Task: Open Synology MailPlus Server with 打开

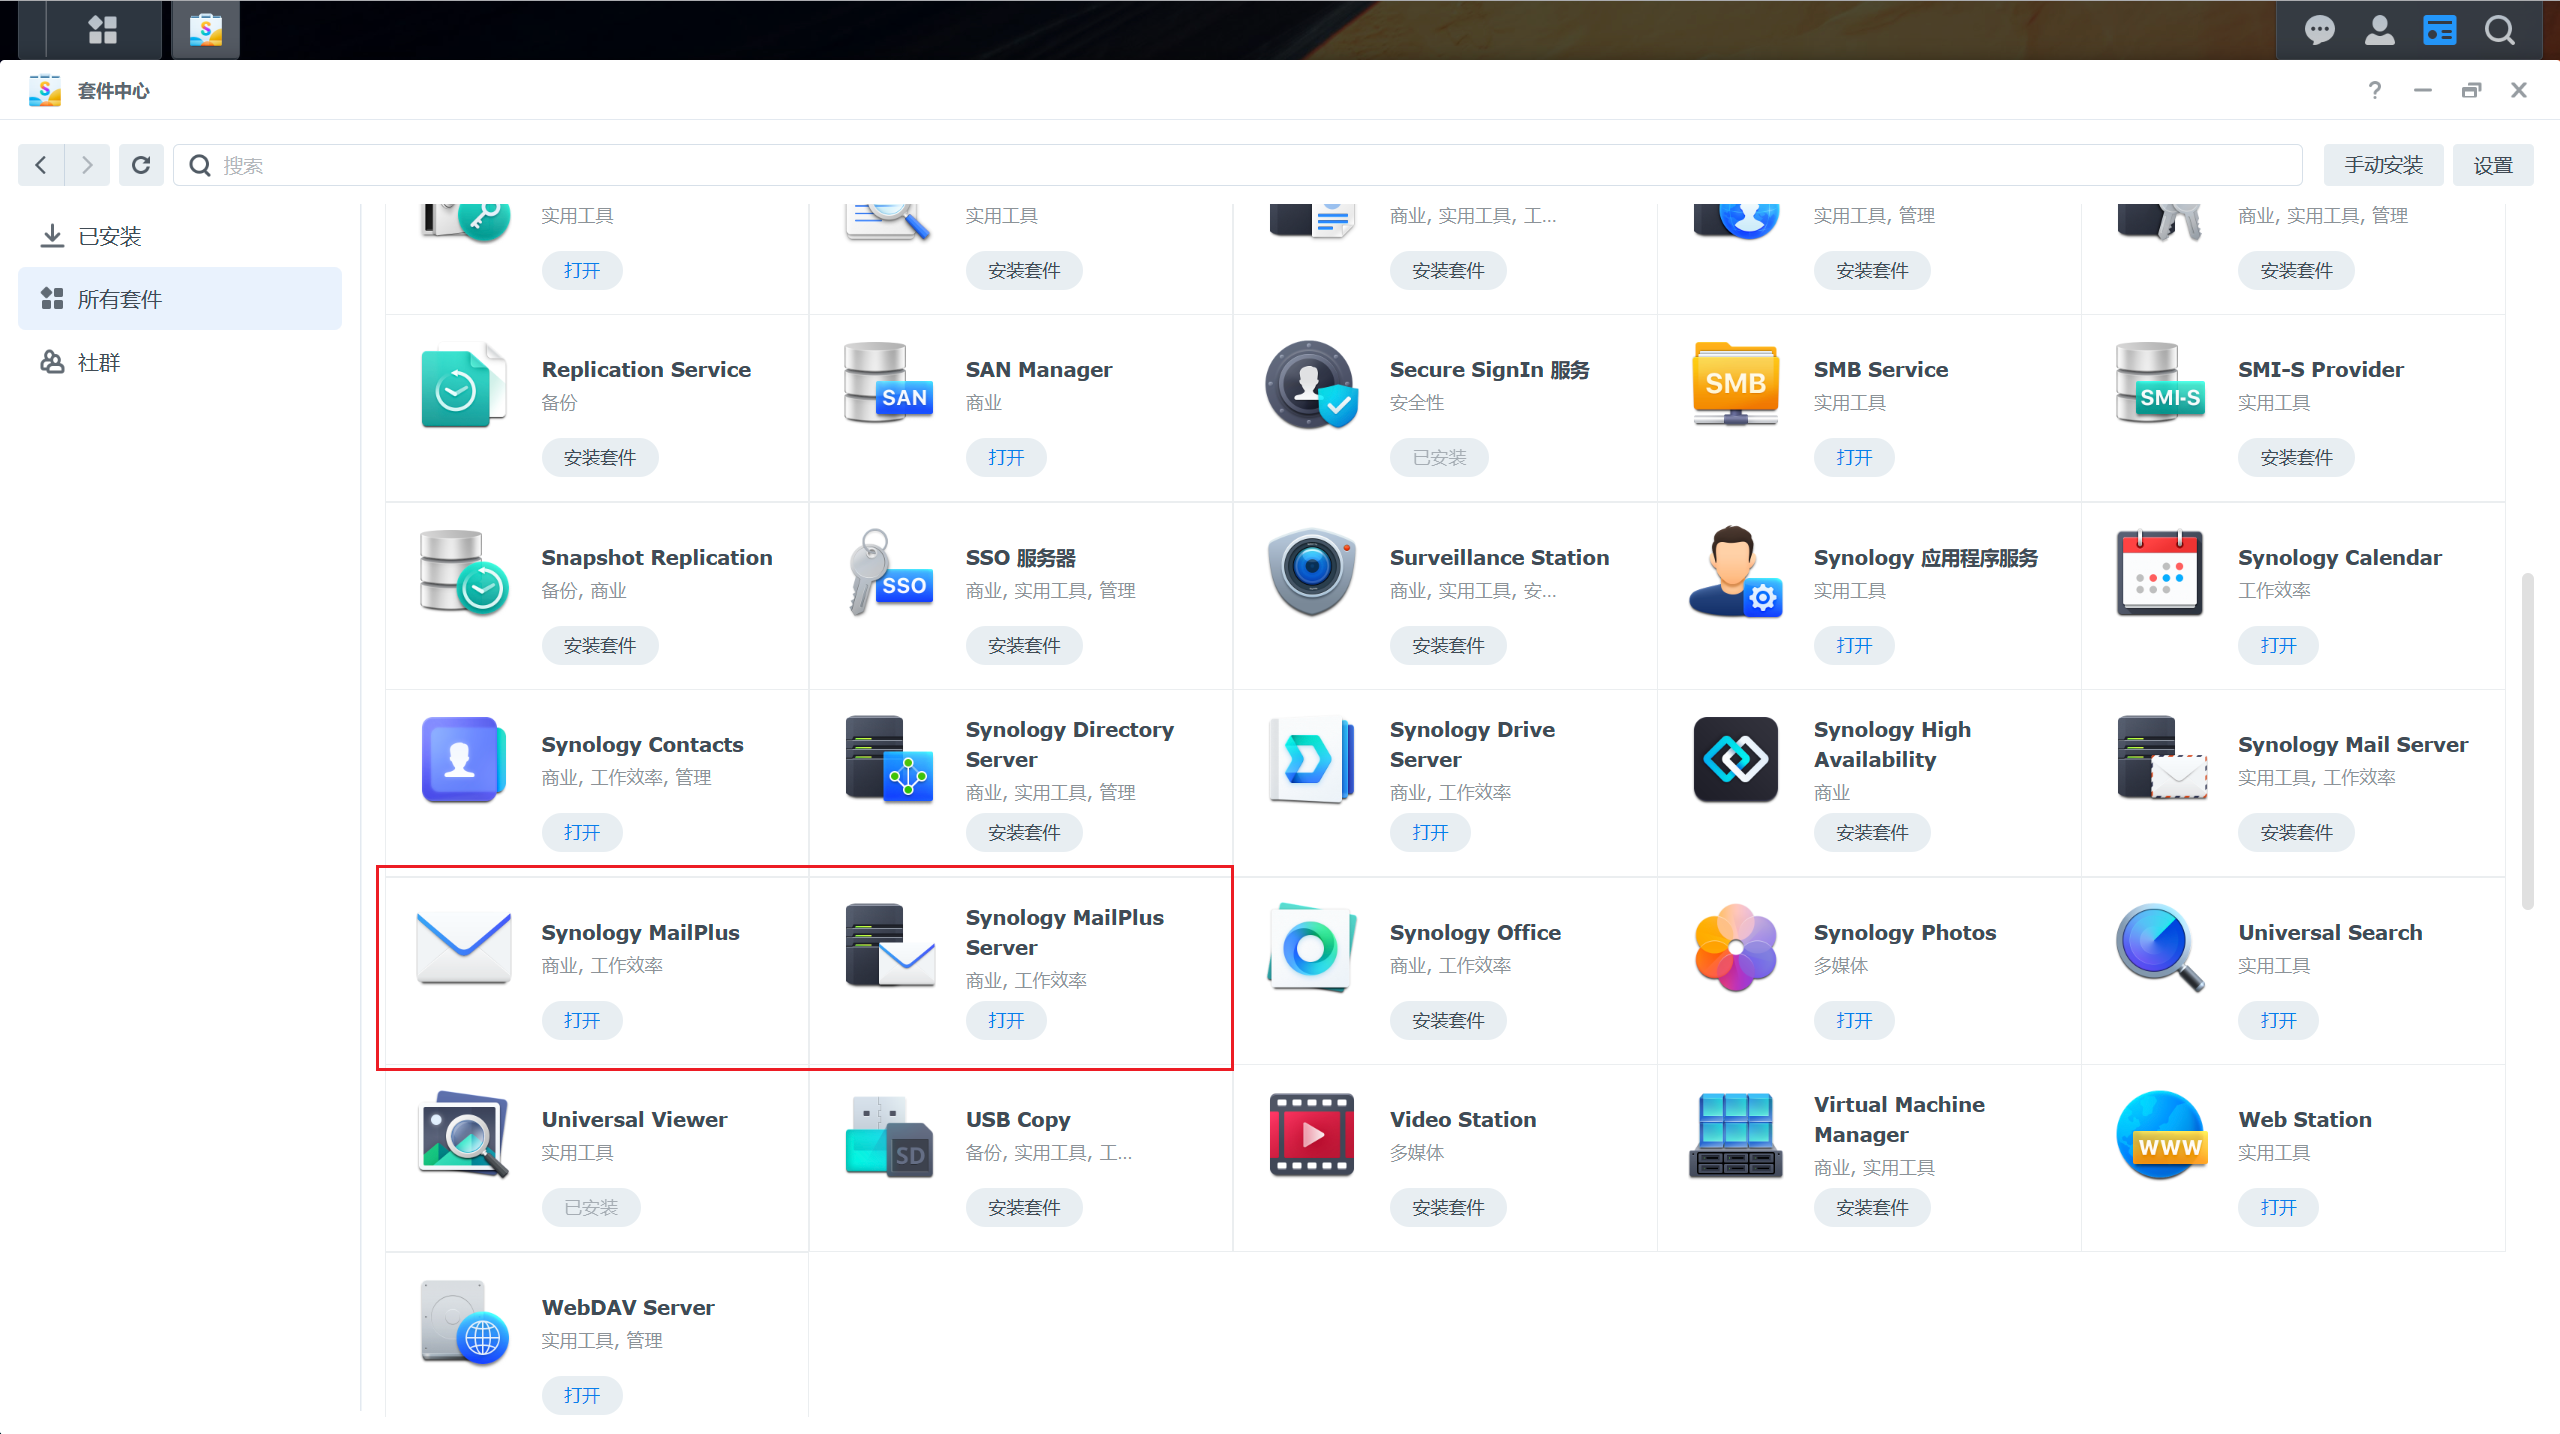Action: (1006, 1021)
